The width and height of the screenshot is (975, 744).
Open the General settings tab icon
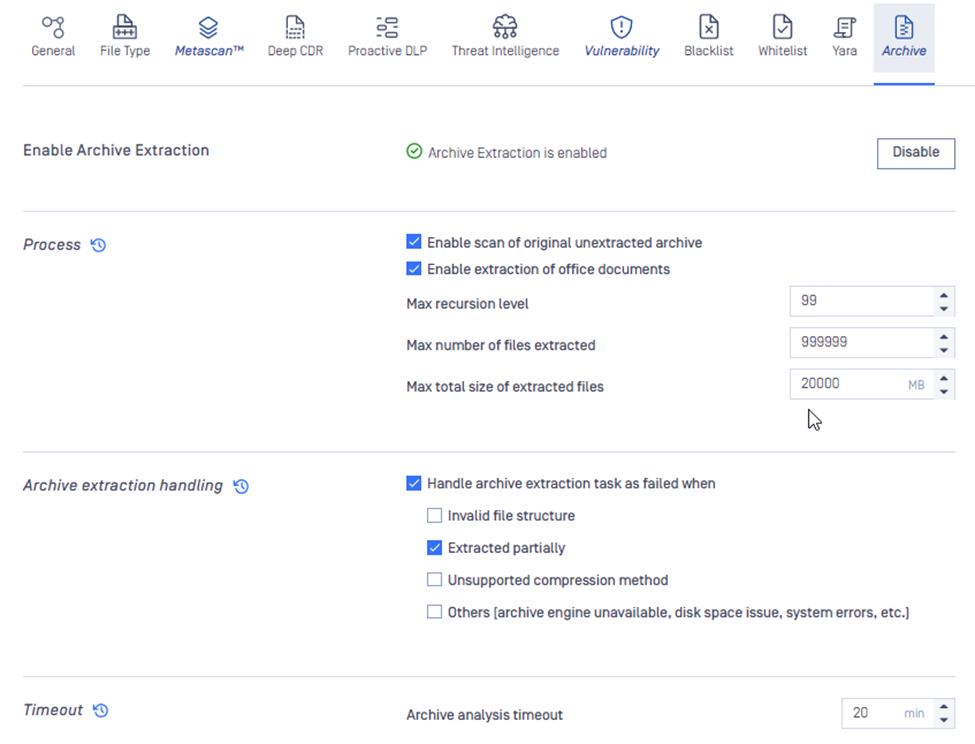pos(53,27)
